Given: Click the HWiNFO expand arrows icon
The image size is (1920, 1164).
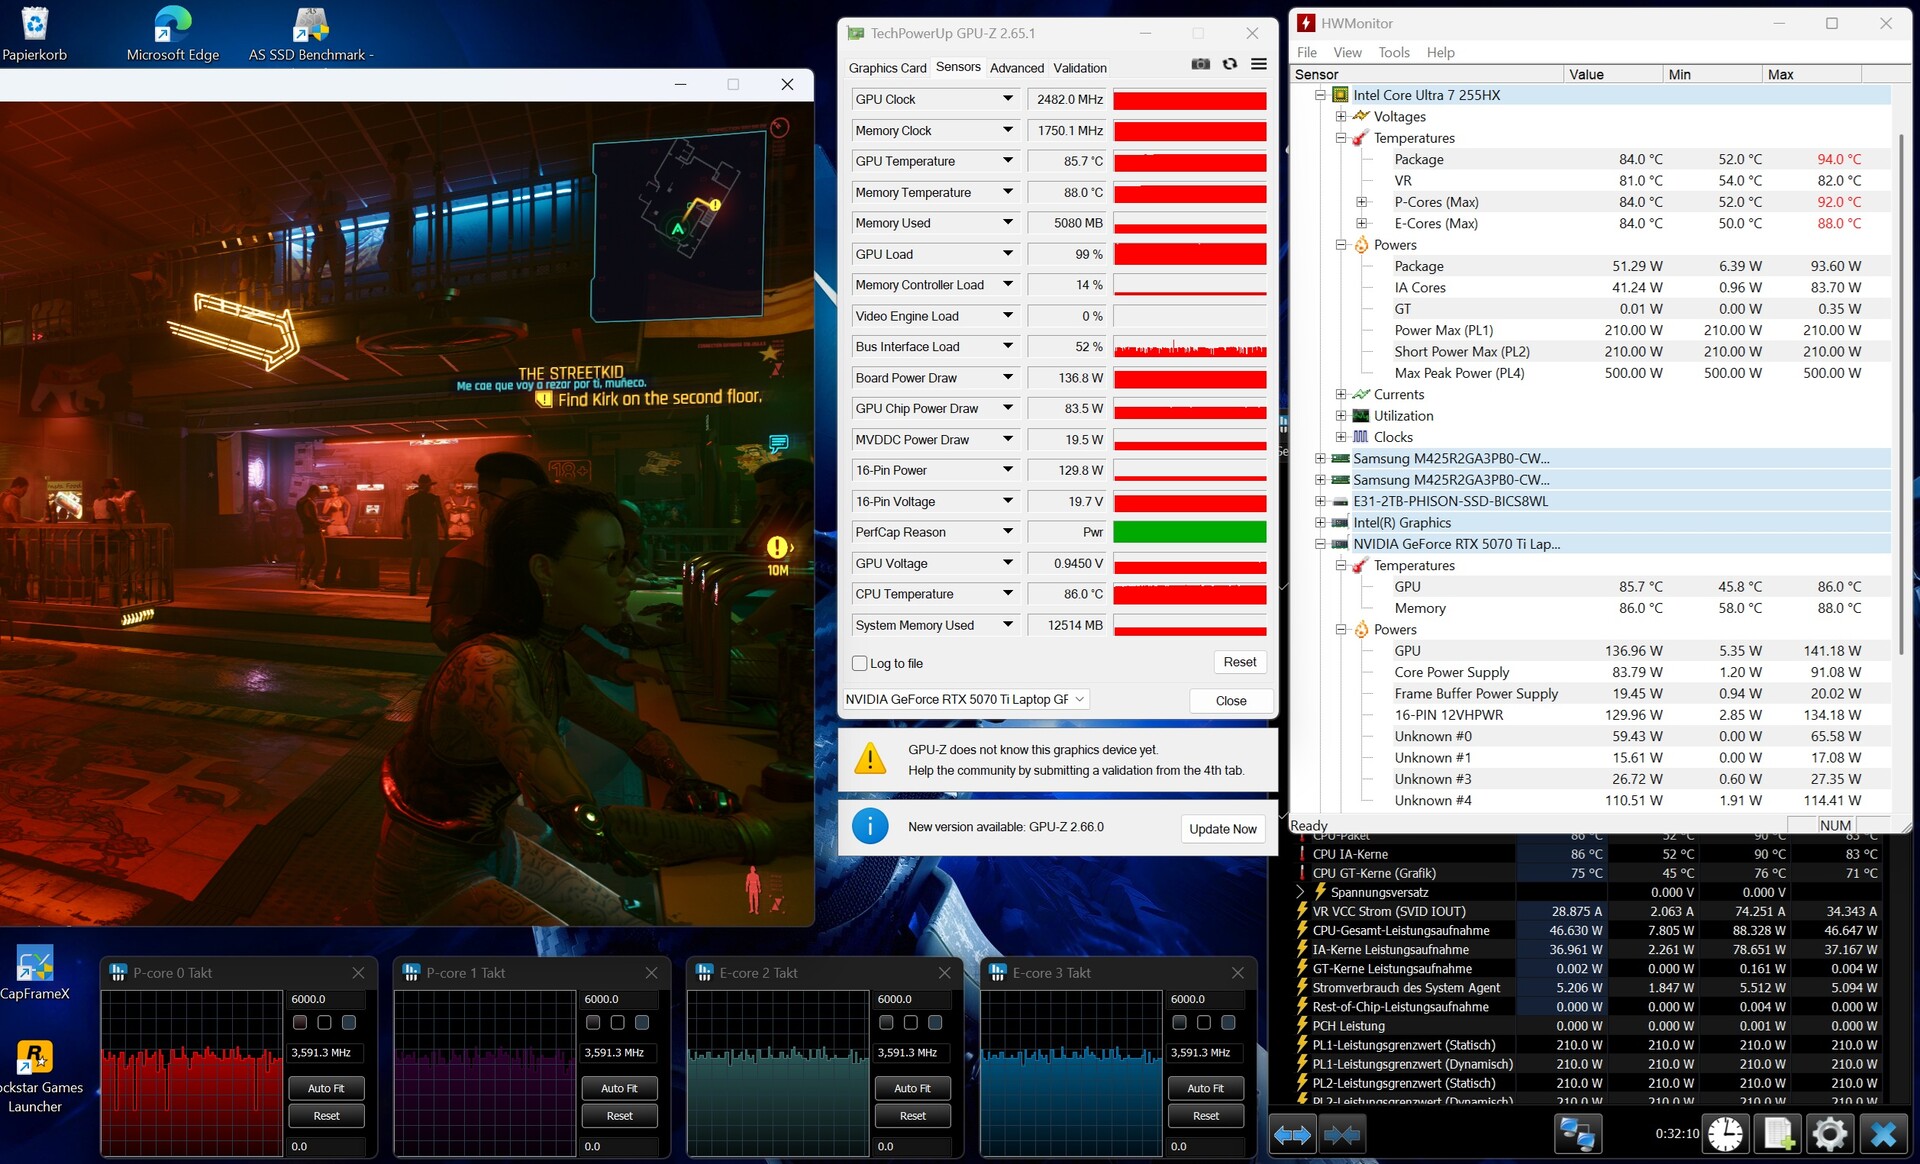Looking at the screenshot, I should [x=1292, y=1134].
